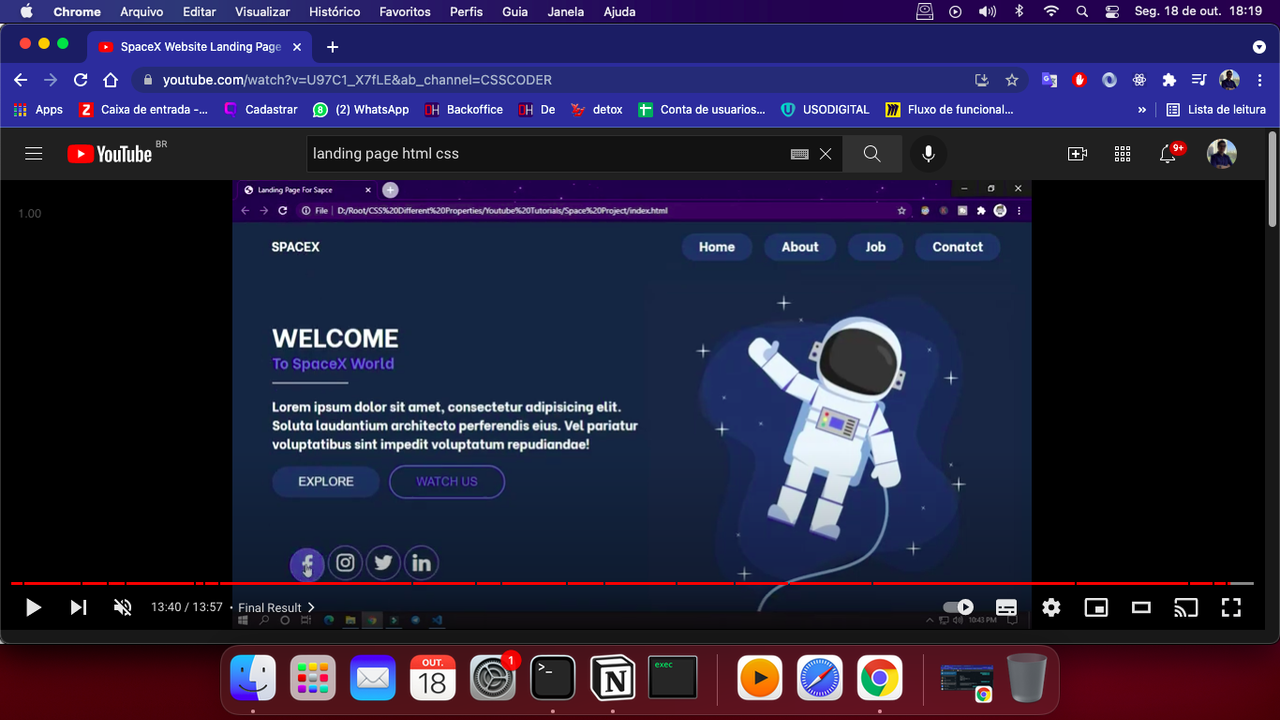
Task: Show hidden bookmarks with the double chevron
Action: coord(1142,110)
